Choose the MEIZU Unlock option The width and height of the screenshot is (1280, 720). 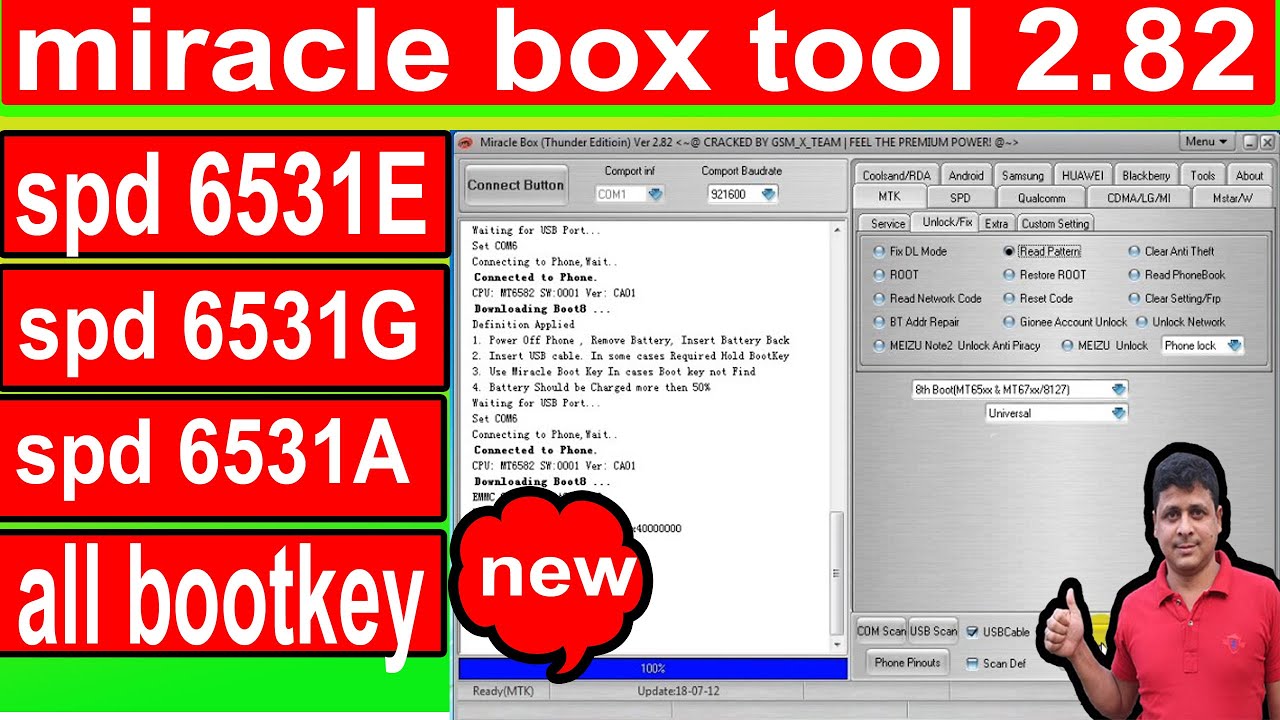pyautogui.click(x=1104, y=345)
